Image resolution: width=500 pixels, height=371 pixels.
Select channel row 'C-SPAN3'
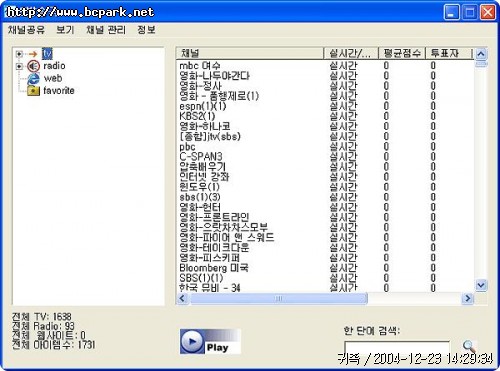coord(325,157)
